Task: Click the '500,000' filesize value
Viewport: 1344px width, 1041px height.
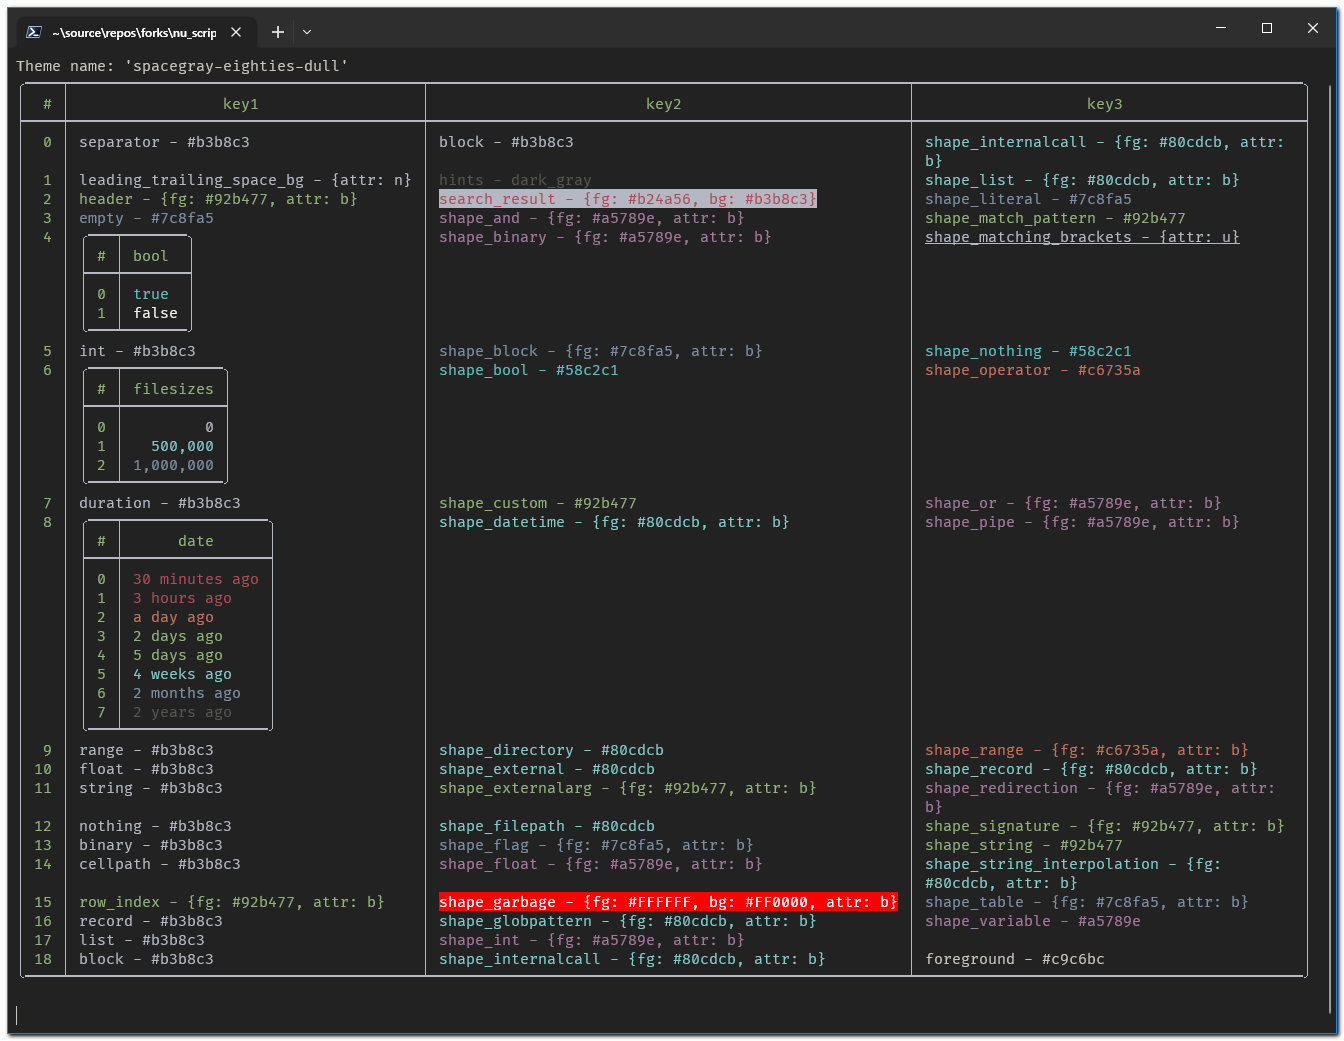Action: 182,446
